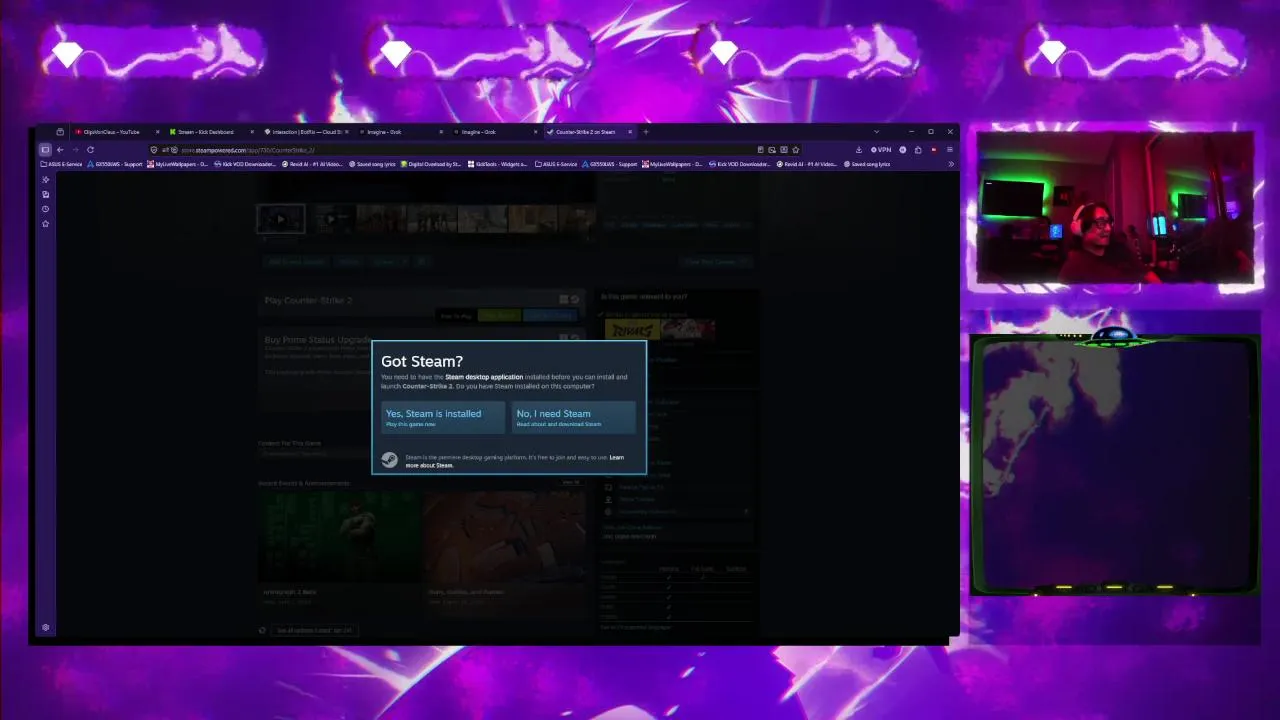This screenshot has width=1280, height=720.
Task: Open the downloads panel
Action: click(x=859, y=150)
